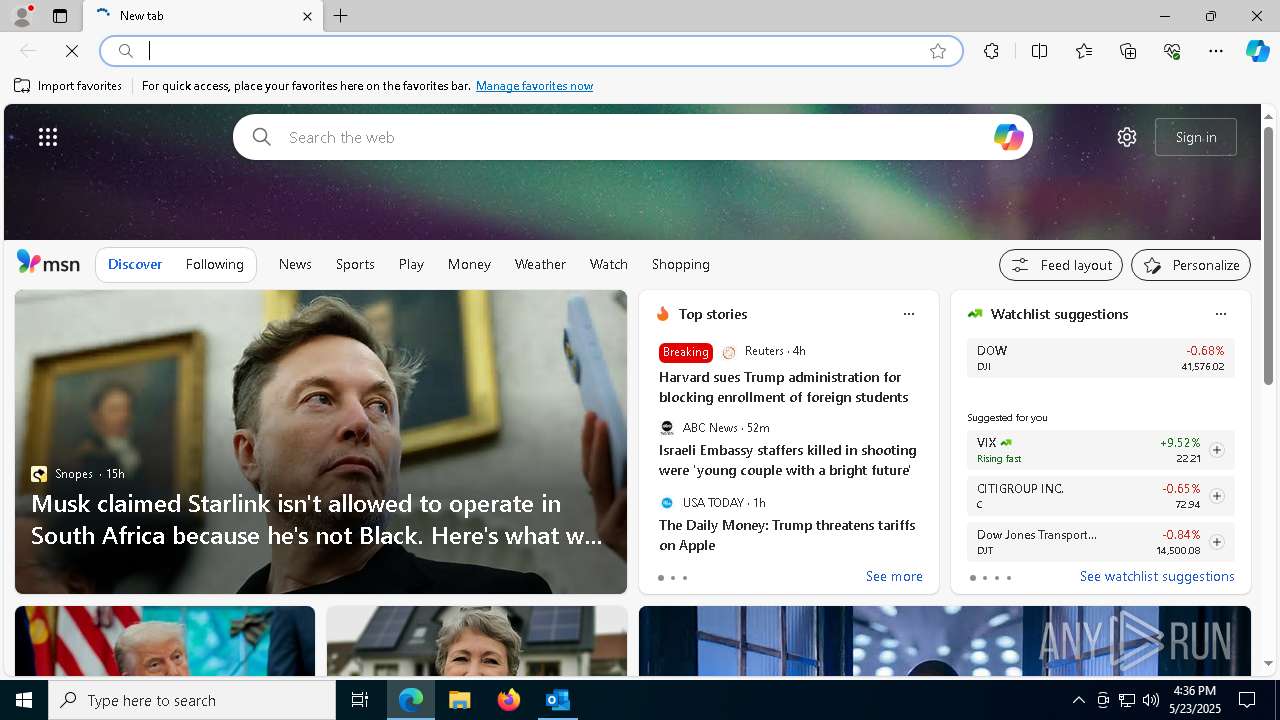Open Feed layout options
Viewport: 1280px width, 720px height.
[x=1061, y=265]
